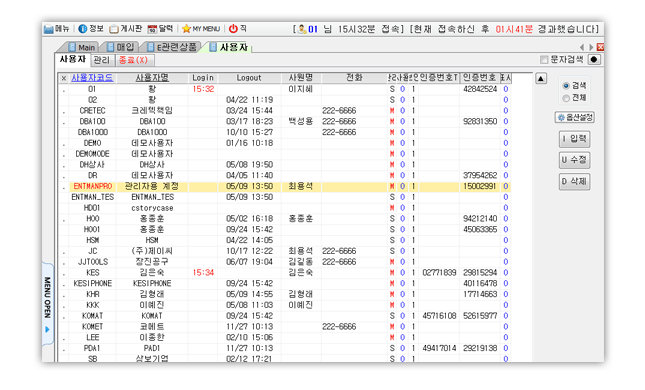This screenshot has height=390, width=645.
Task: Click the Login column header
Action: tap(203, 78)
